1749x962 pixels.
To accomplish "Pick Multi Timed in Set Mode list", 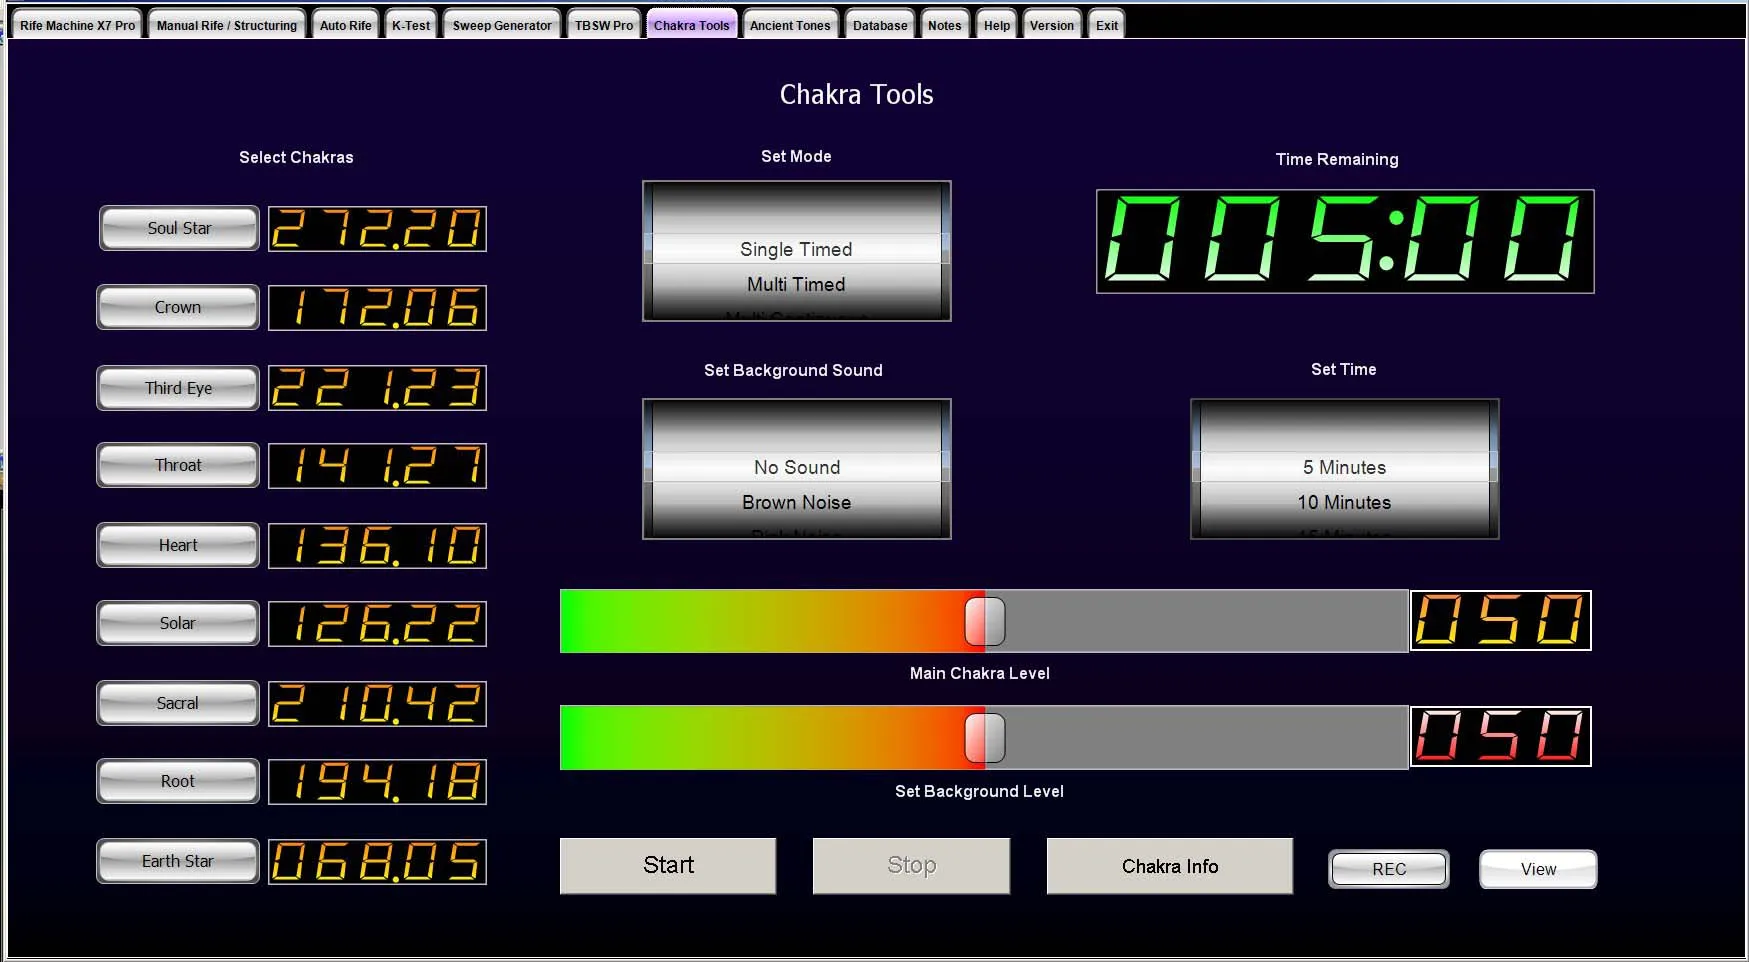I will click(796, 285).
